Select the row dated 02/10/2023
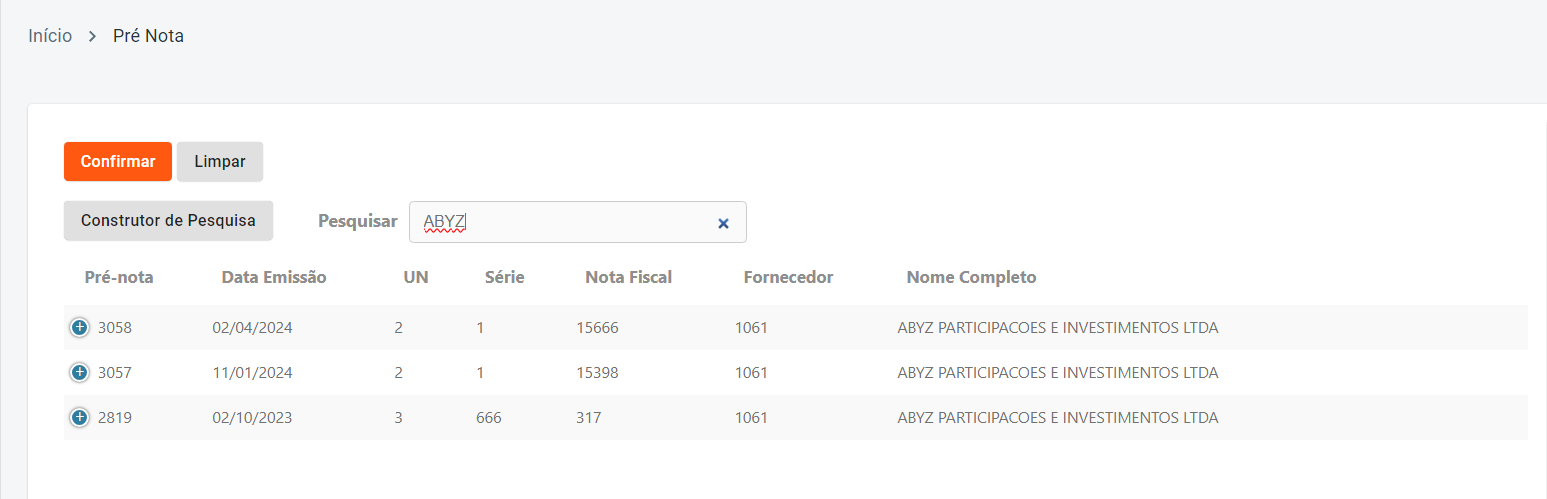The width and height of the screenshot is (1547, 499). (x=252, y=418)
